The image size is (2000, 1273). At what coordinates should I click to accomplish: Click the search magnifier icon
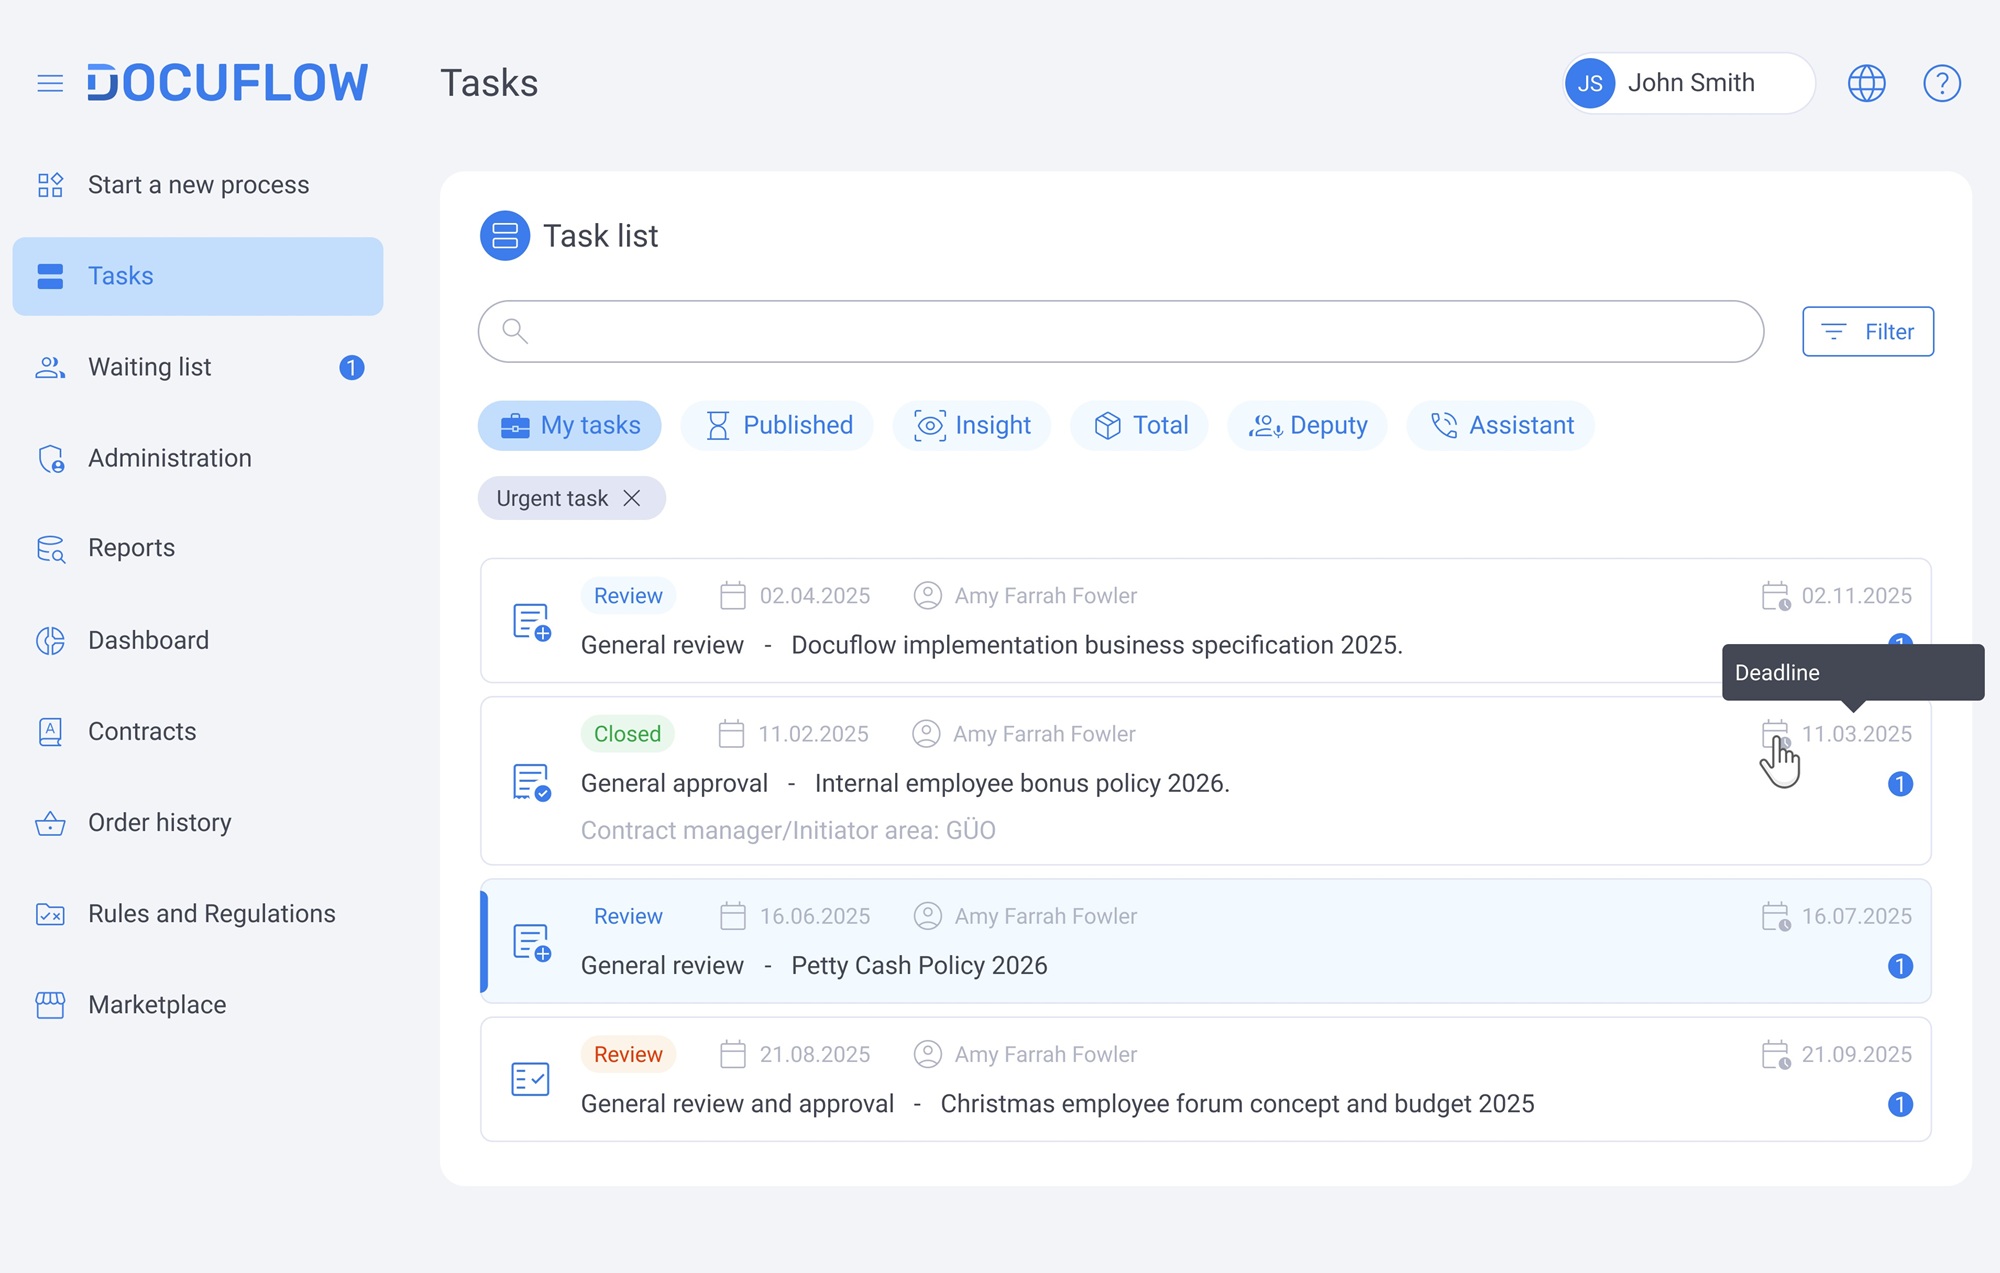(515, 331)
